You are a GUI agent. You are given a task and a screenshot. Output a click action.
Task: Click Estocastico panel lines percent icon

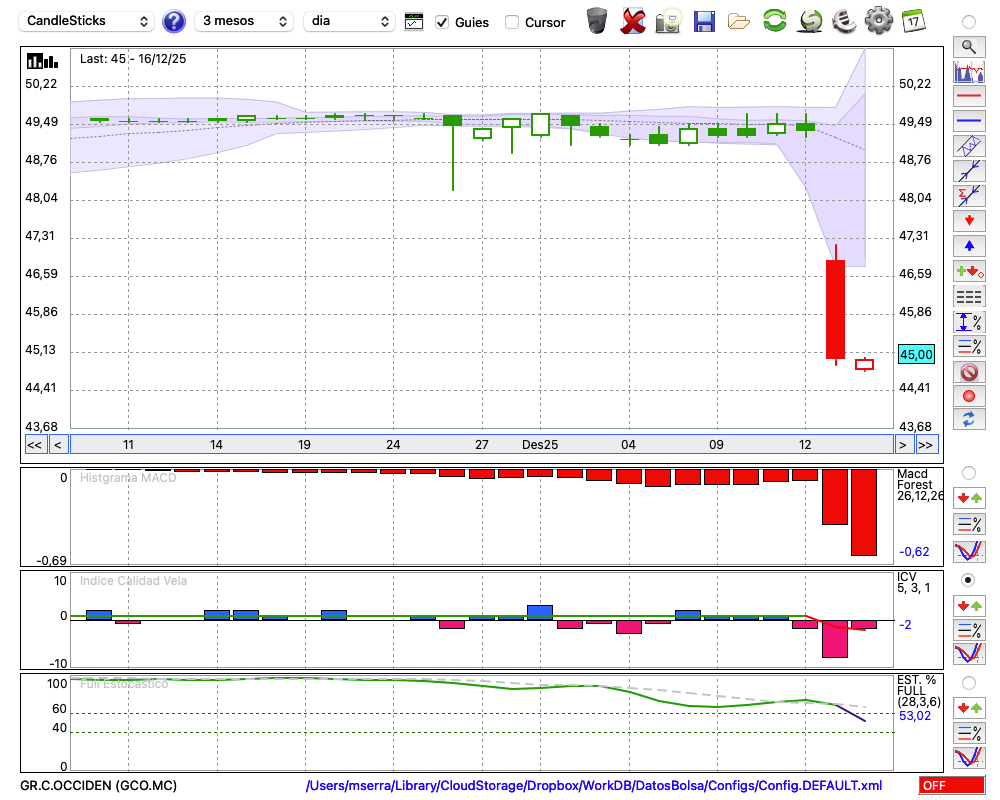(x=969, y=733)
